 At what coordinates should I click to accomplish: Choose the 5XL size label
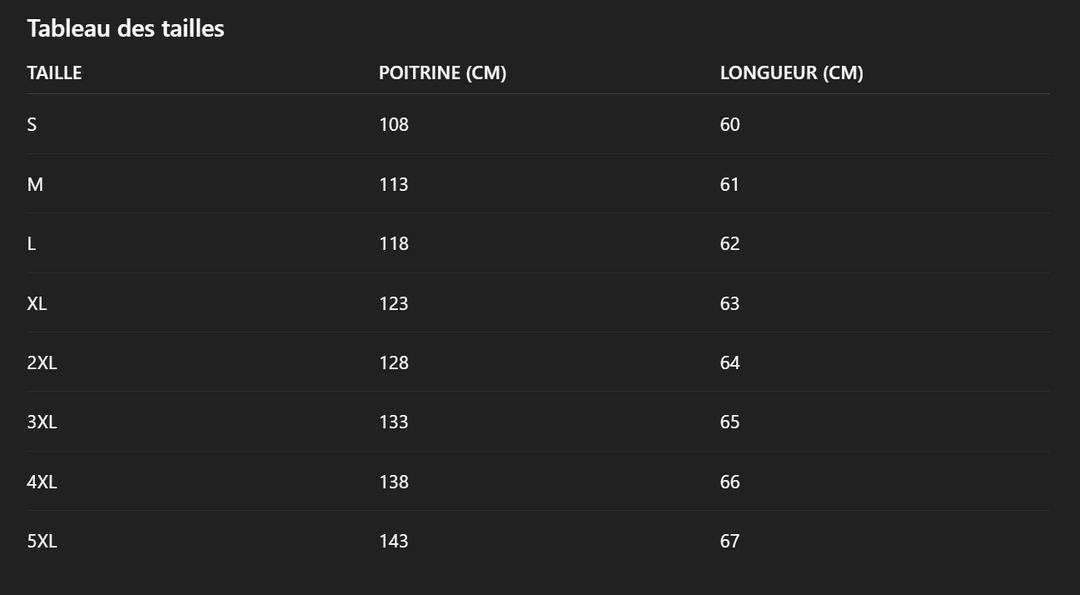42,541
